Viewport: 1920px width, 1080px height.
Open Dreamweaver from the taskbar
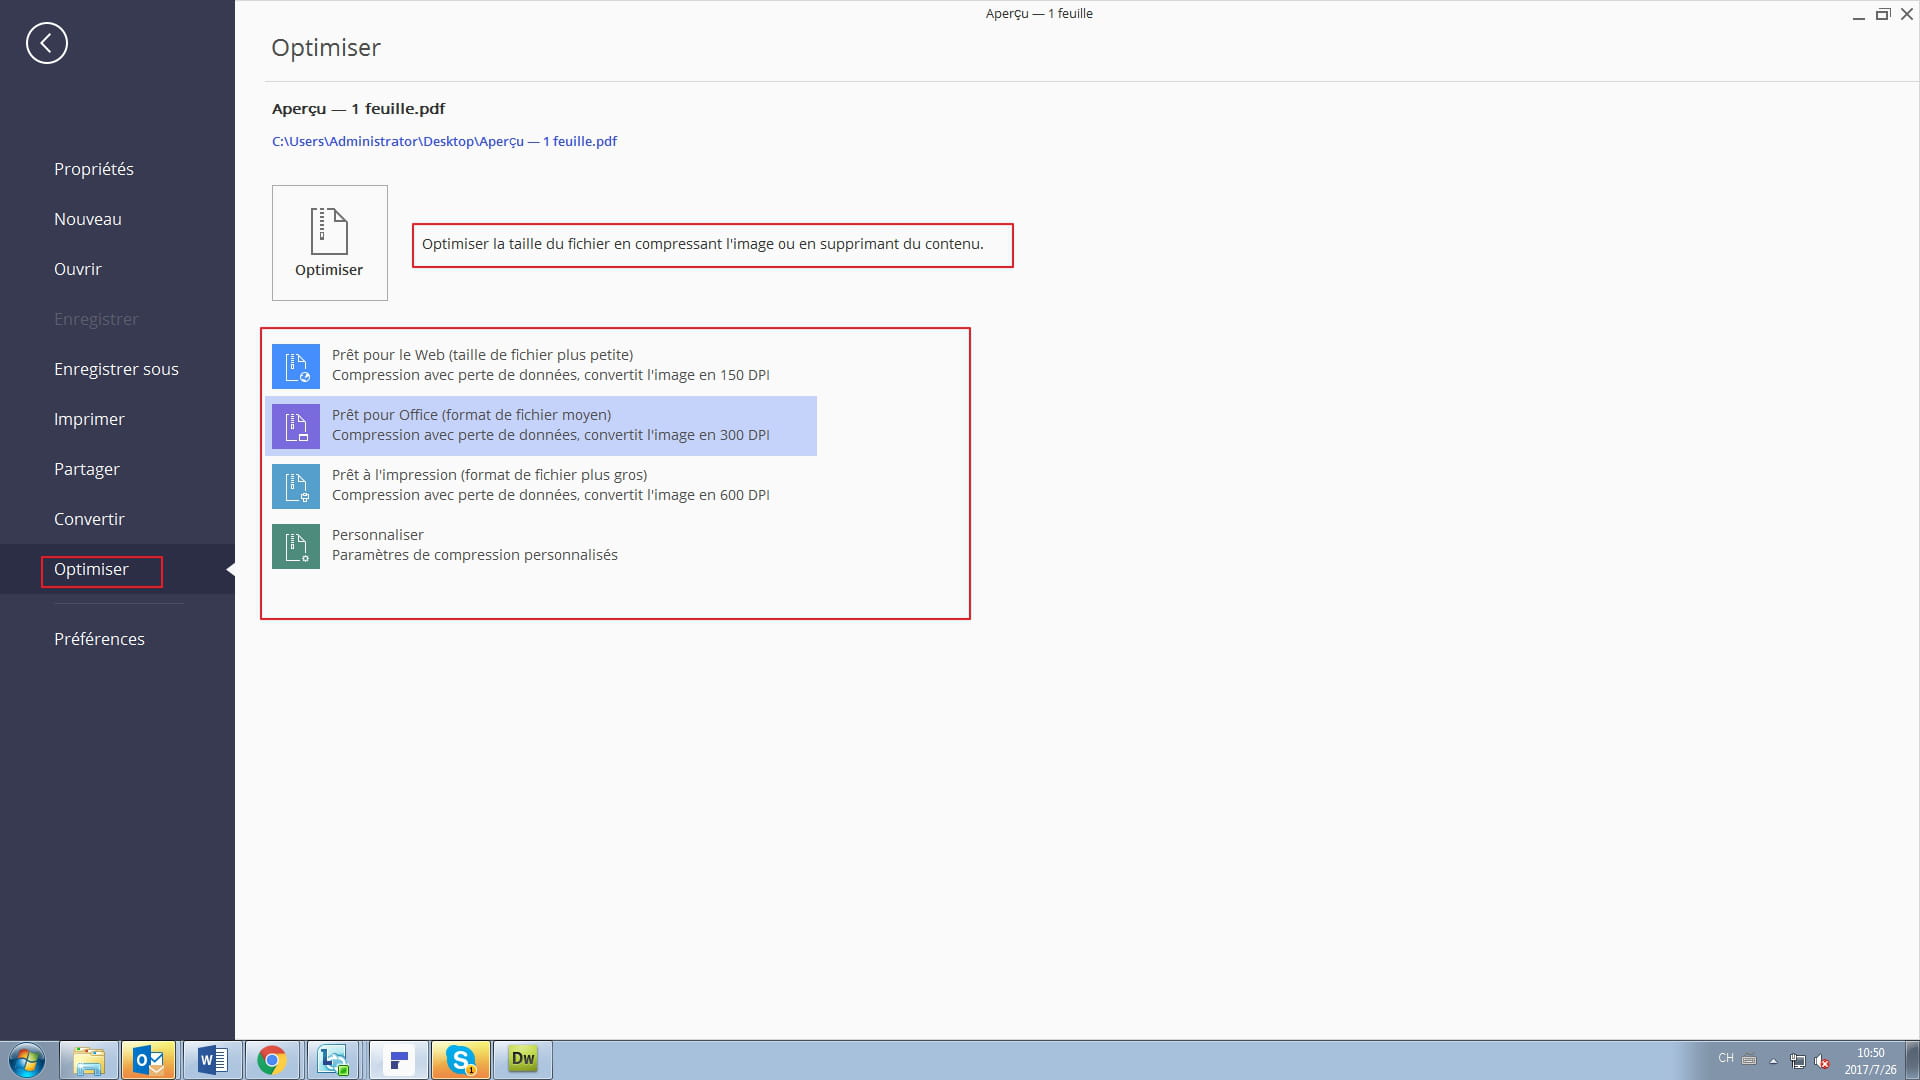coord(523,1060)
